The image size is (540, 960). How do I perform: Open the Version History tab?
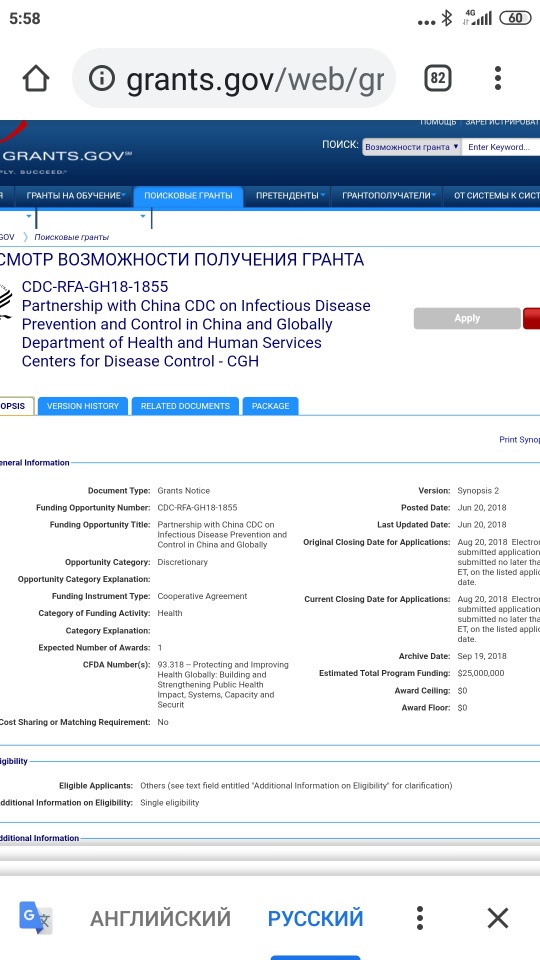point(83,406)
